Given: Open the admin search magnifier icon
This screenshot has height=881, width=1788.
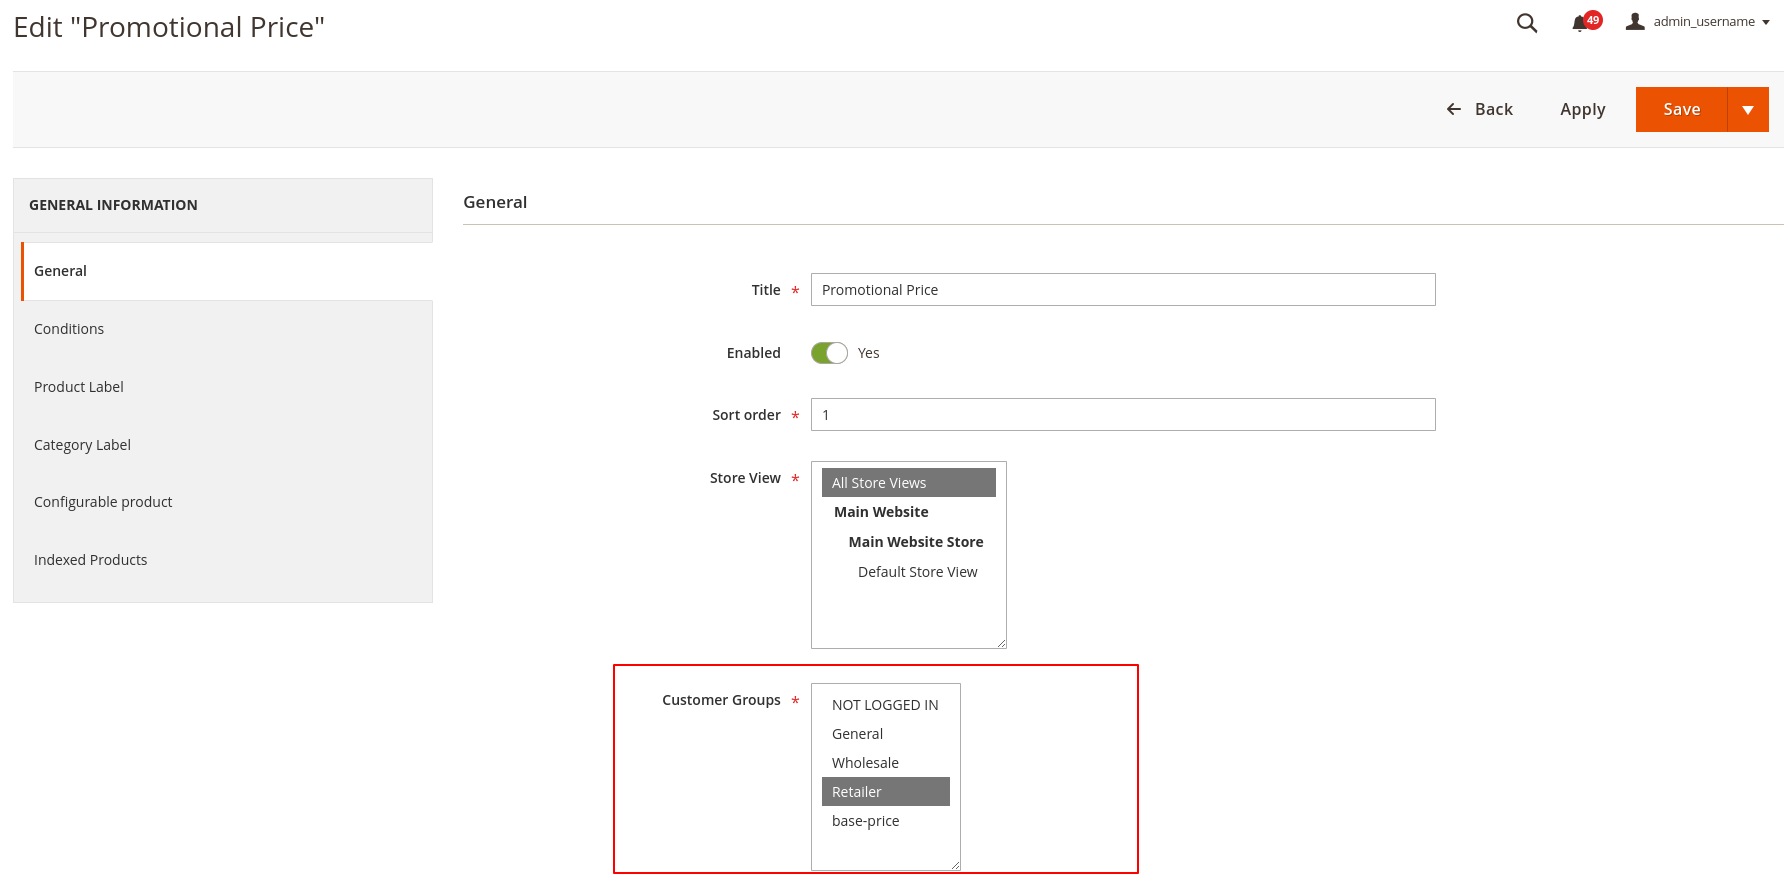Looking at the screenshot, I should pos(1526,23).
